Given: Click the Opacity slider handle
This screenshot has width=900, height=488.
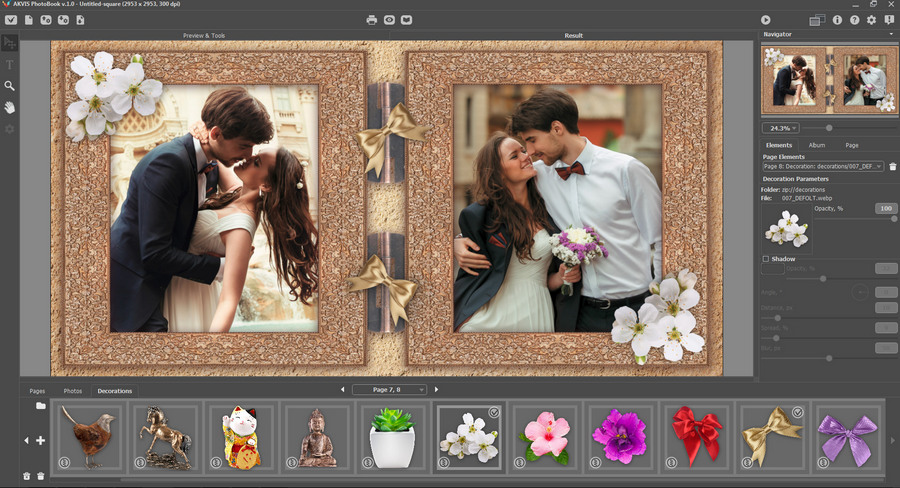Looking at the screenshot, I should pos(894,219).
